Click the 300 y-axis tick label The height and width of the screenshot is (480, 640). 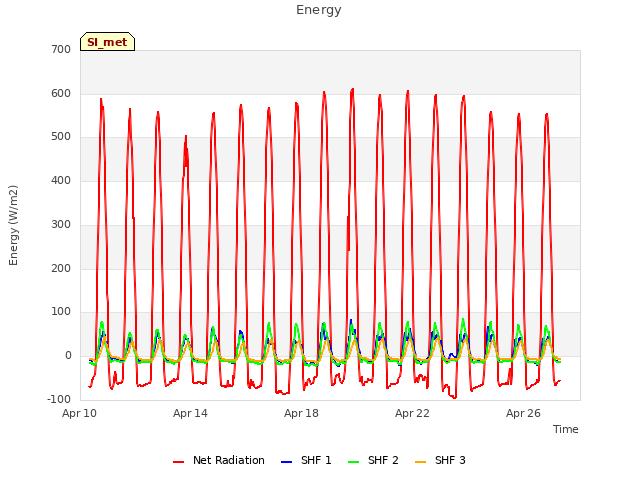point(61,224)
